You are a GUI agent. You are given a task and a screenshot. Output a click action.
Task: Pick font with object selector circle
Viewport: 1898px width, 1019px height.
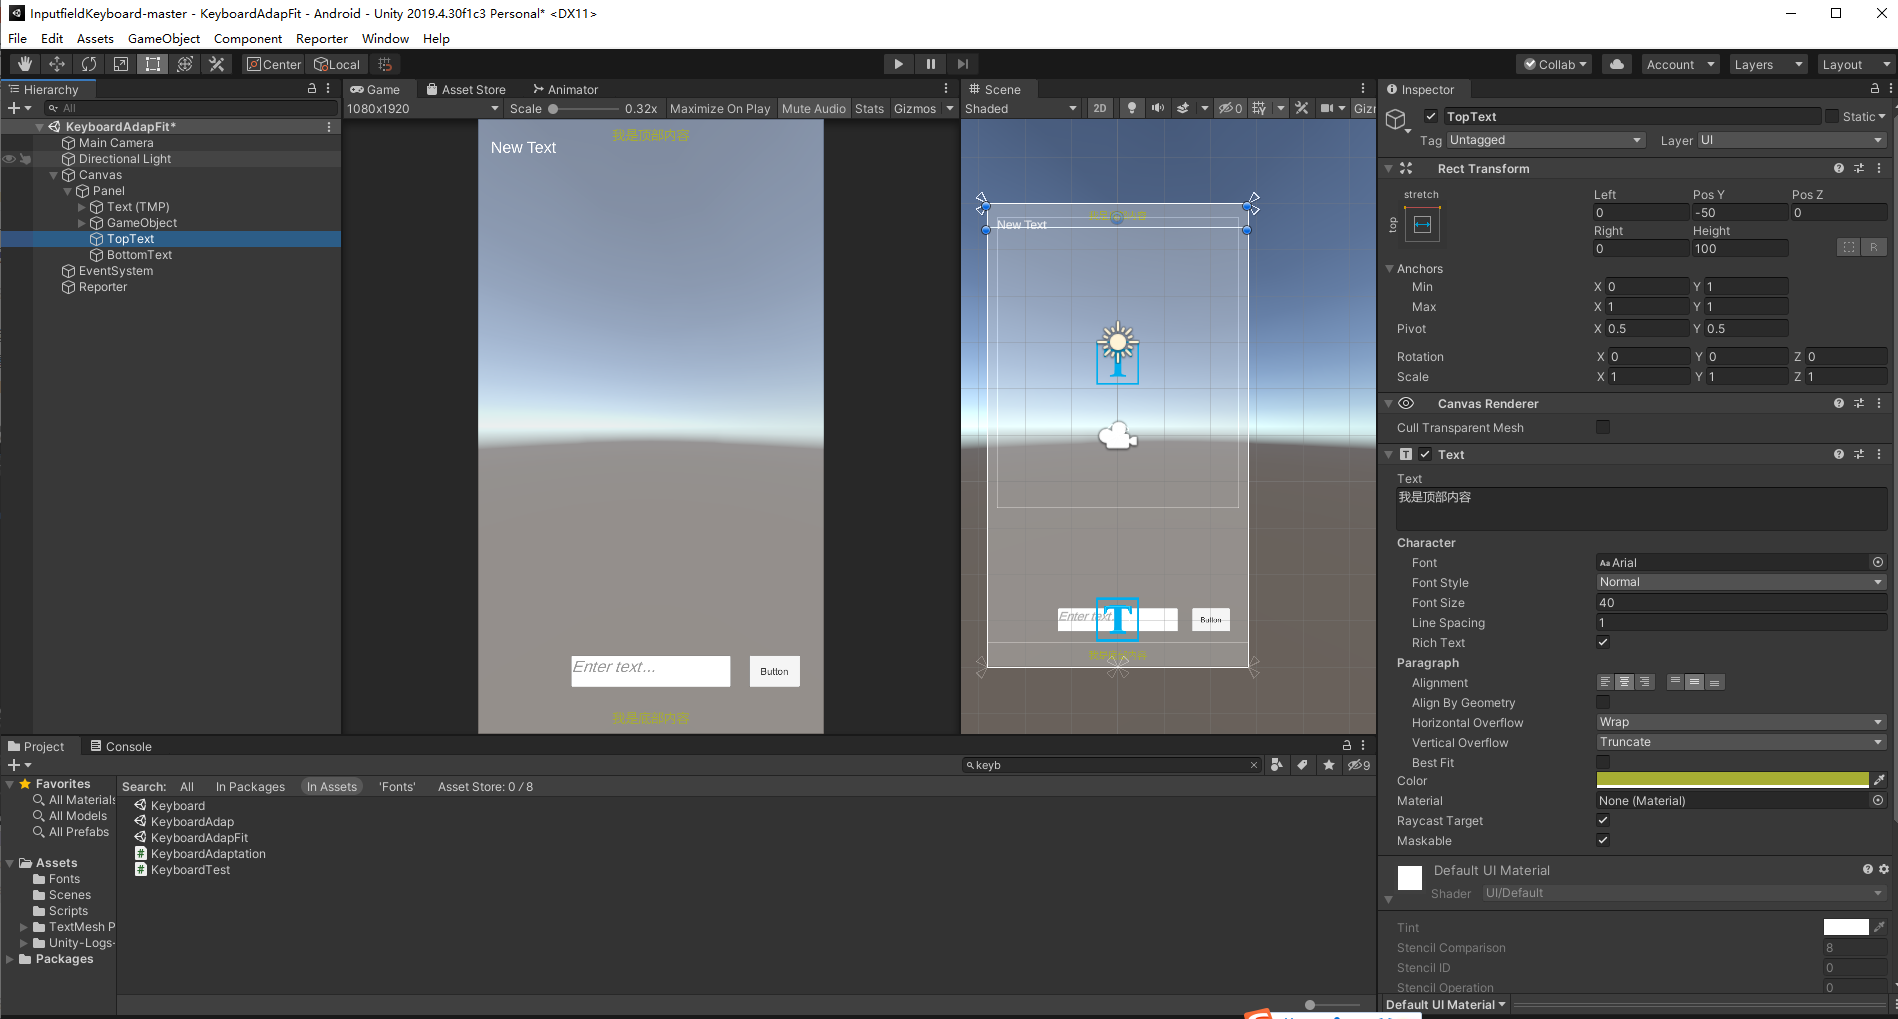tap(1878, 562)
